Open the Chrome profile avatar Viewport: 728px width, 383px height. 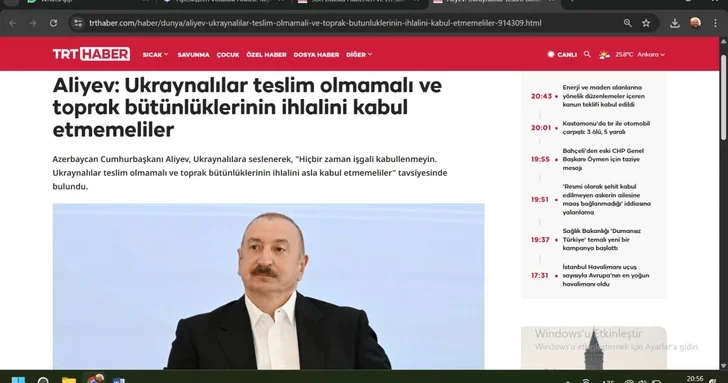pyautogui.click(x=695, y=23)
